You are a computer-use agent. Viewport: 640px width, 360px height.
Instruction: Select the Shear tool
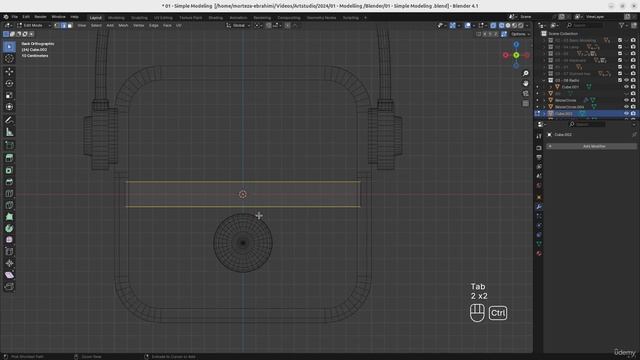tap(9, 275)
